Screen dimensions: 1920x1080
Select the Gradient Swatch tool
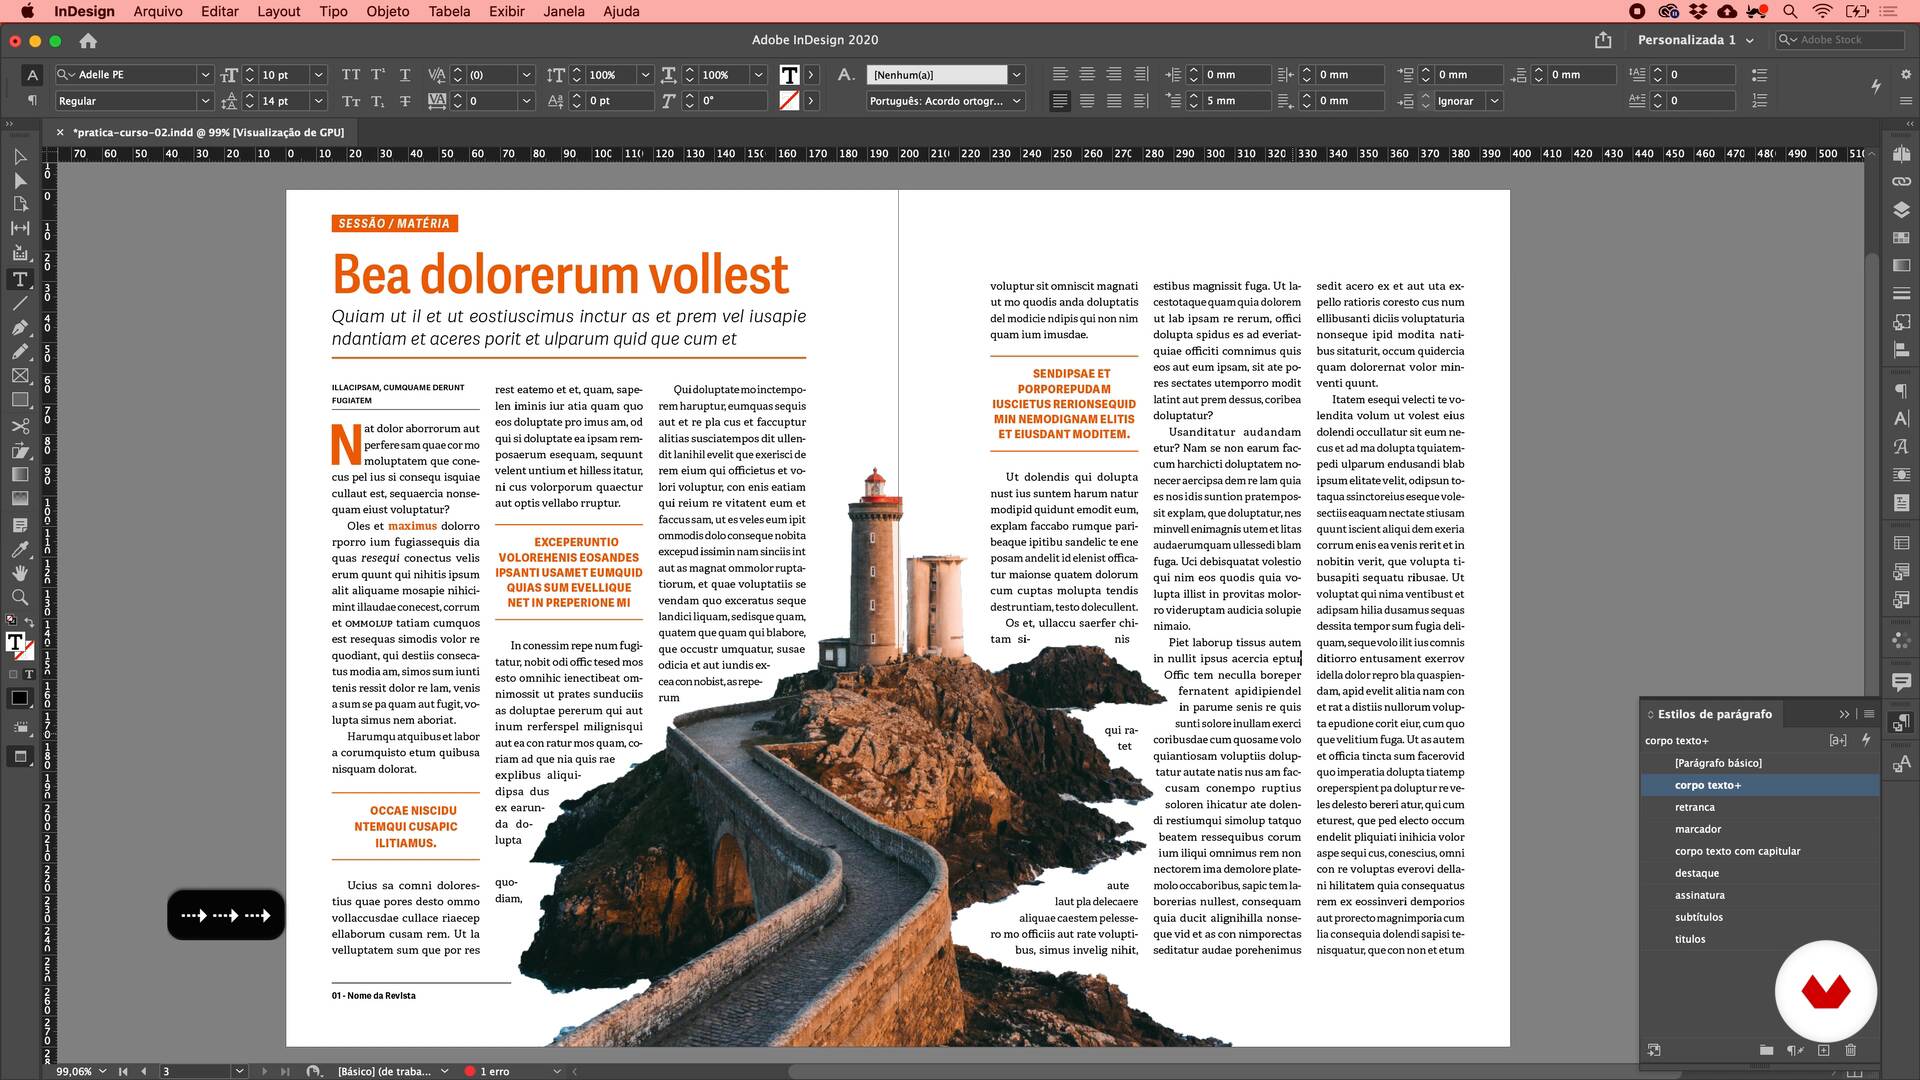(x=20, y=474)
